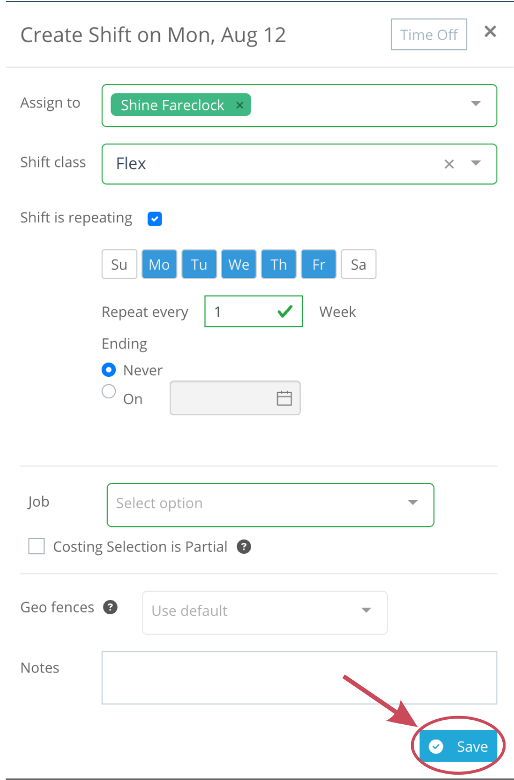Open the Job select option dropdown
Image resolution: width=514 pixels, height=780 pixels.
pyautogui.click(x=270, y=504)
